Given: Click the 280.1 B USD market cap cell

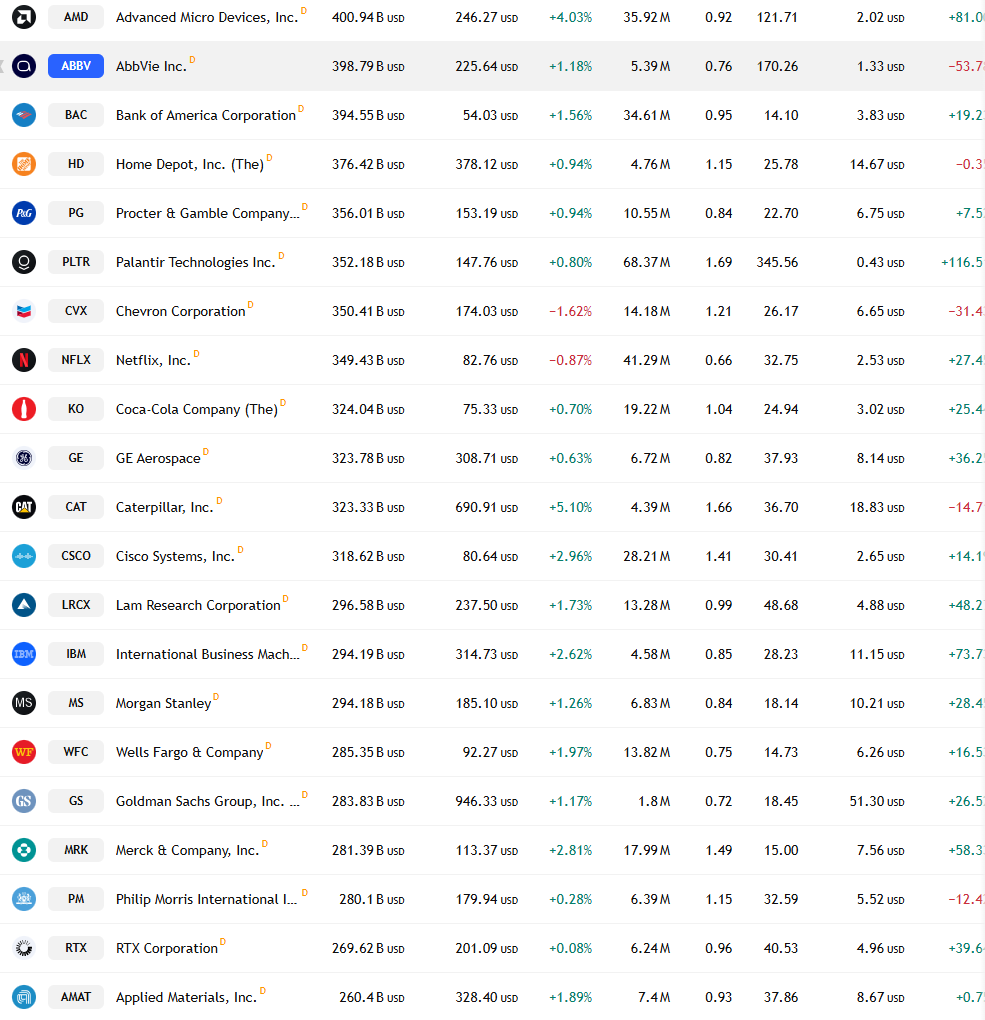Looking at the screenshot, I should 372,900.
